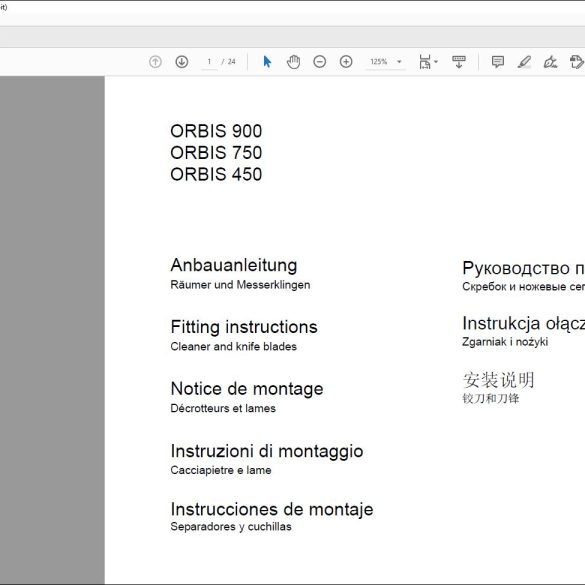Open the 125% zoom level dropdown
Screen dimensions: 585x585
pos(399,62)
